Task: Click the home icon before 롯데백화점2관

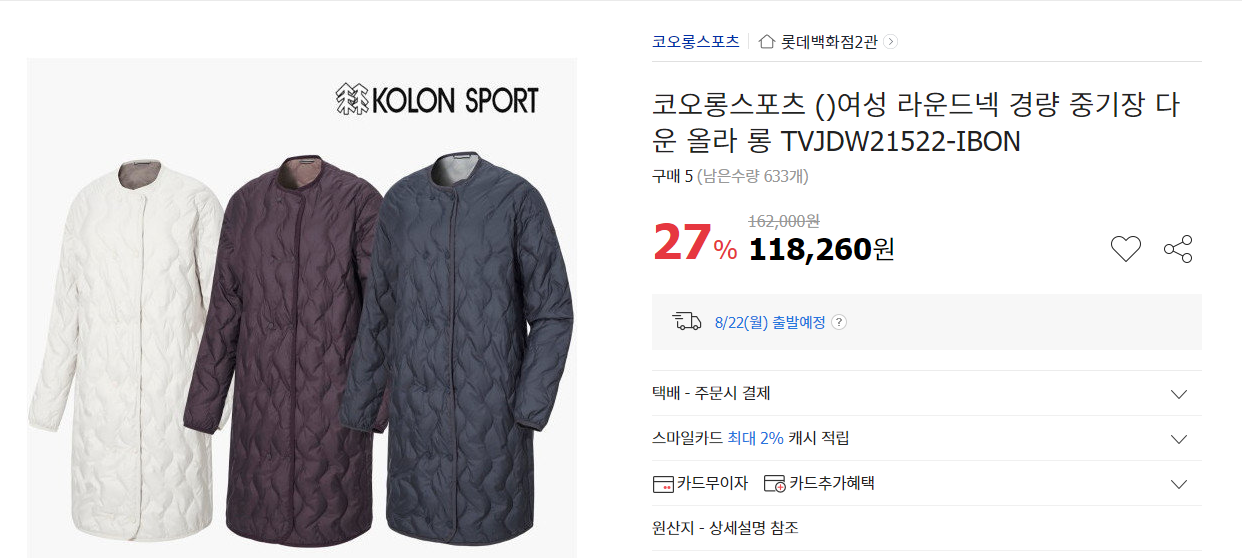Action: pyautogui.click(x=767, y=42)
